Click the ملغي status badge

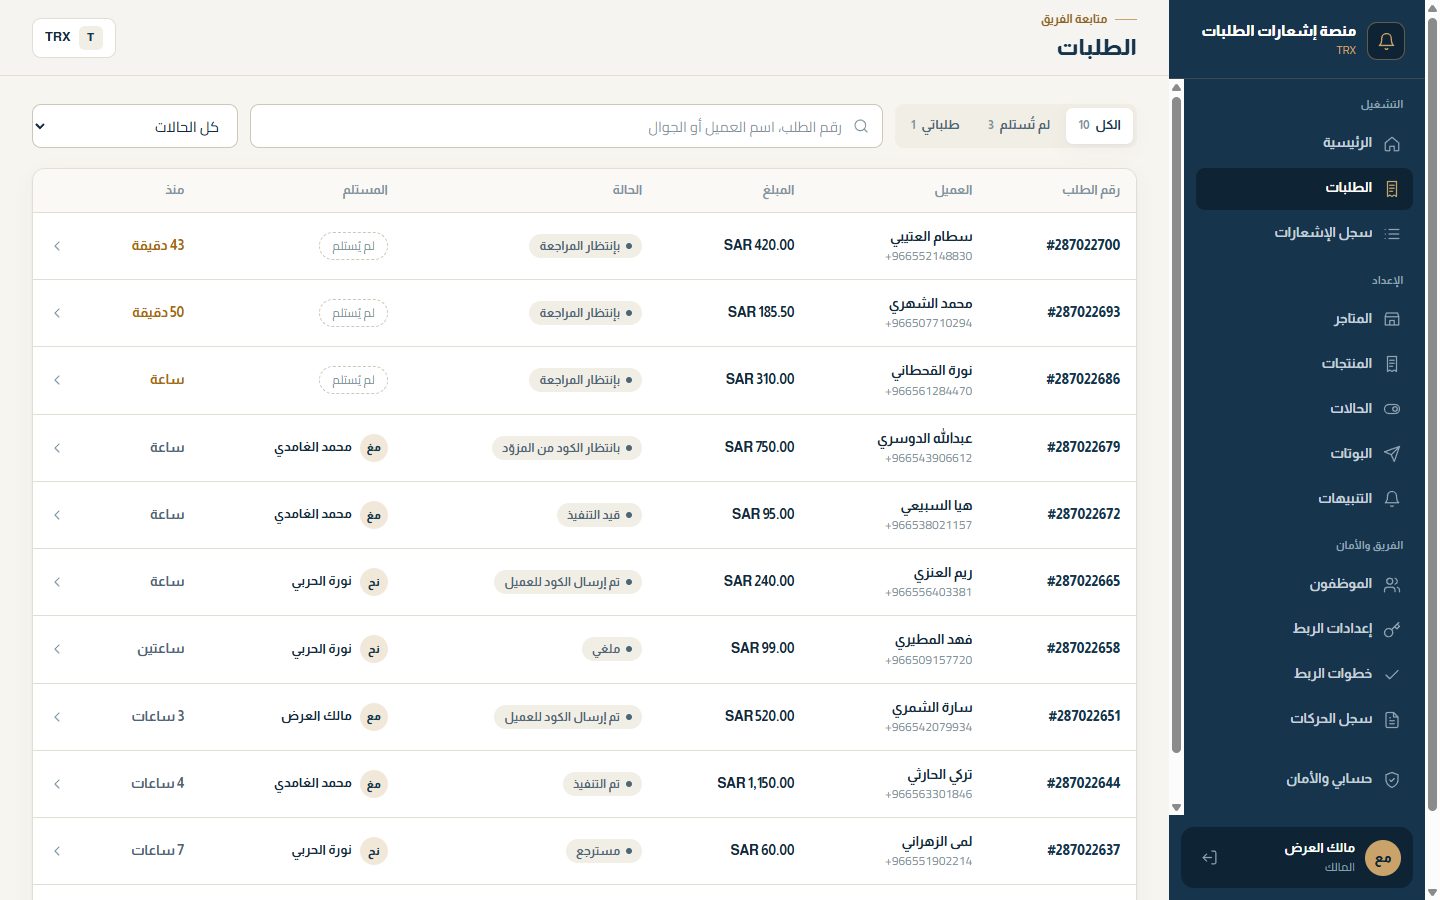(611, 649)
